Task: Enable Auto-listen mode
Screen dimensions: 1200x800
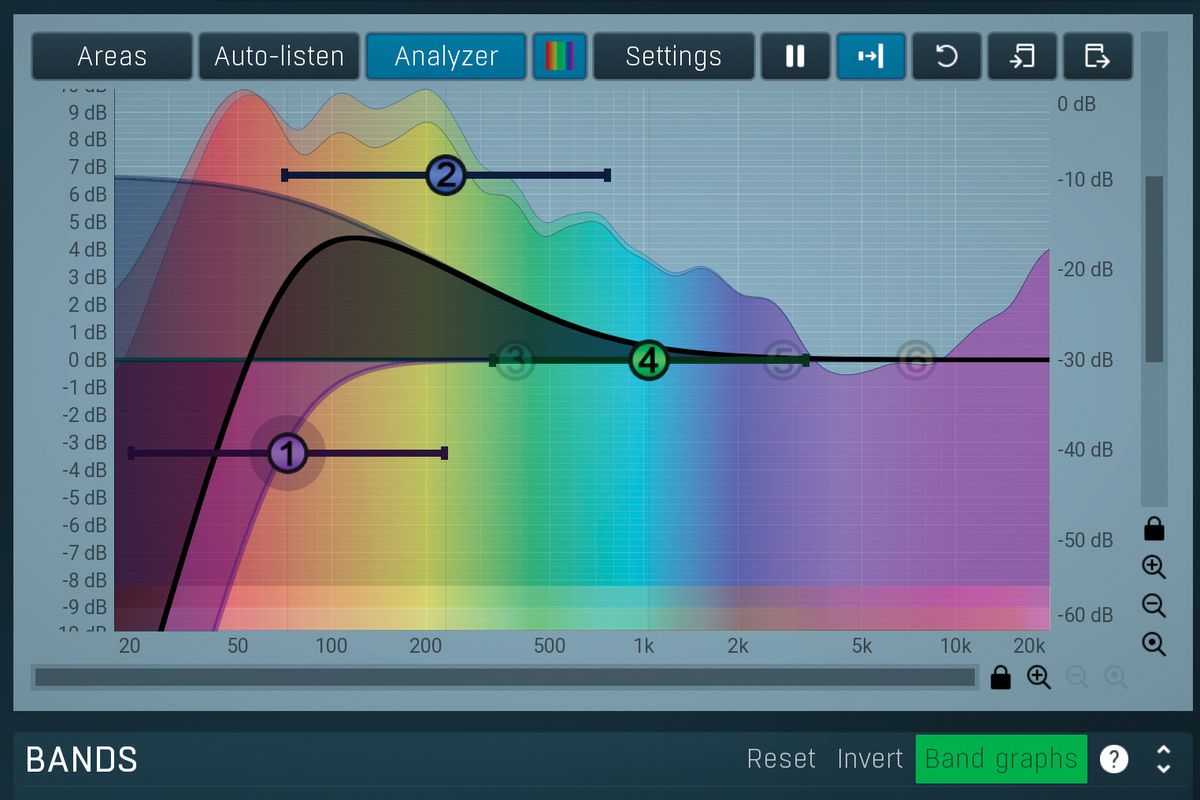Action: [279, 57]
